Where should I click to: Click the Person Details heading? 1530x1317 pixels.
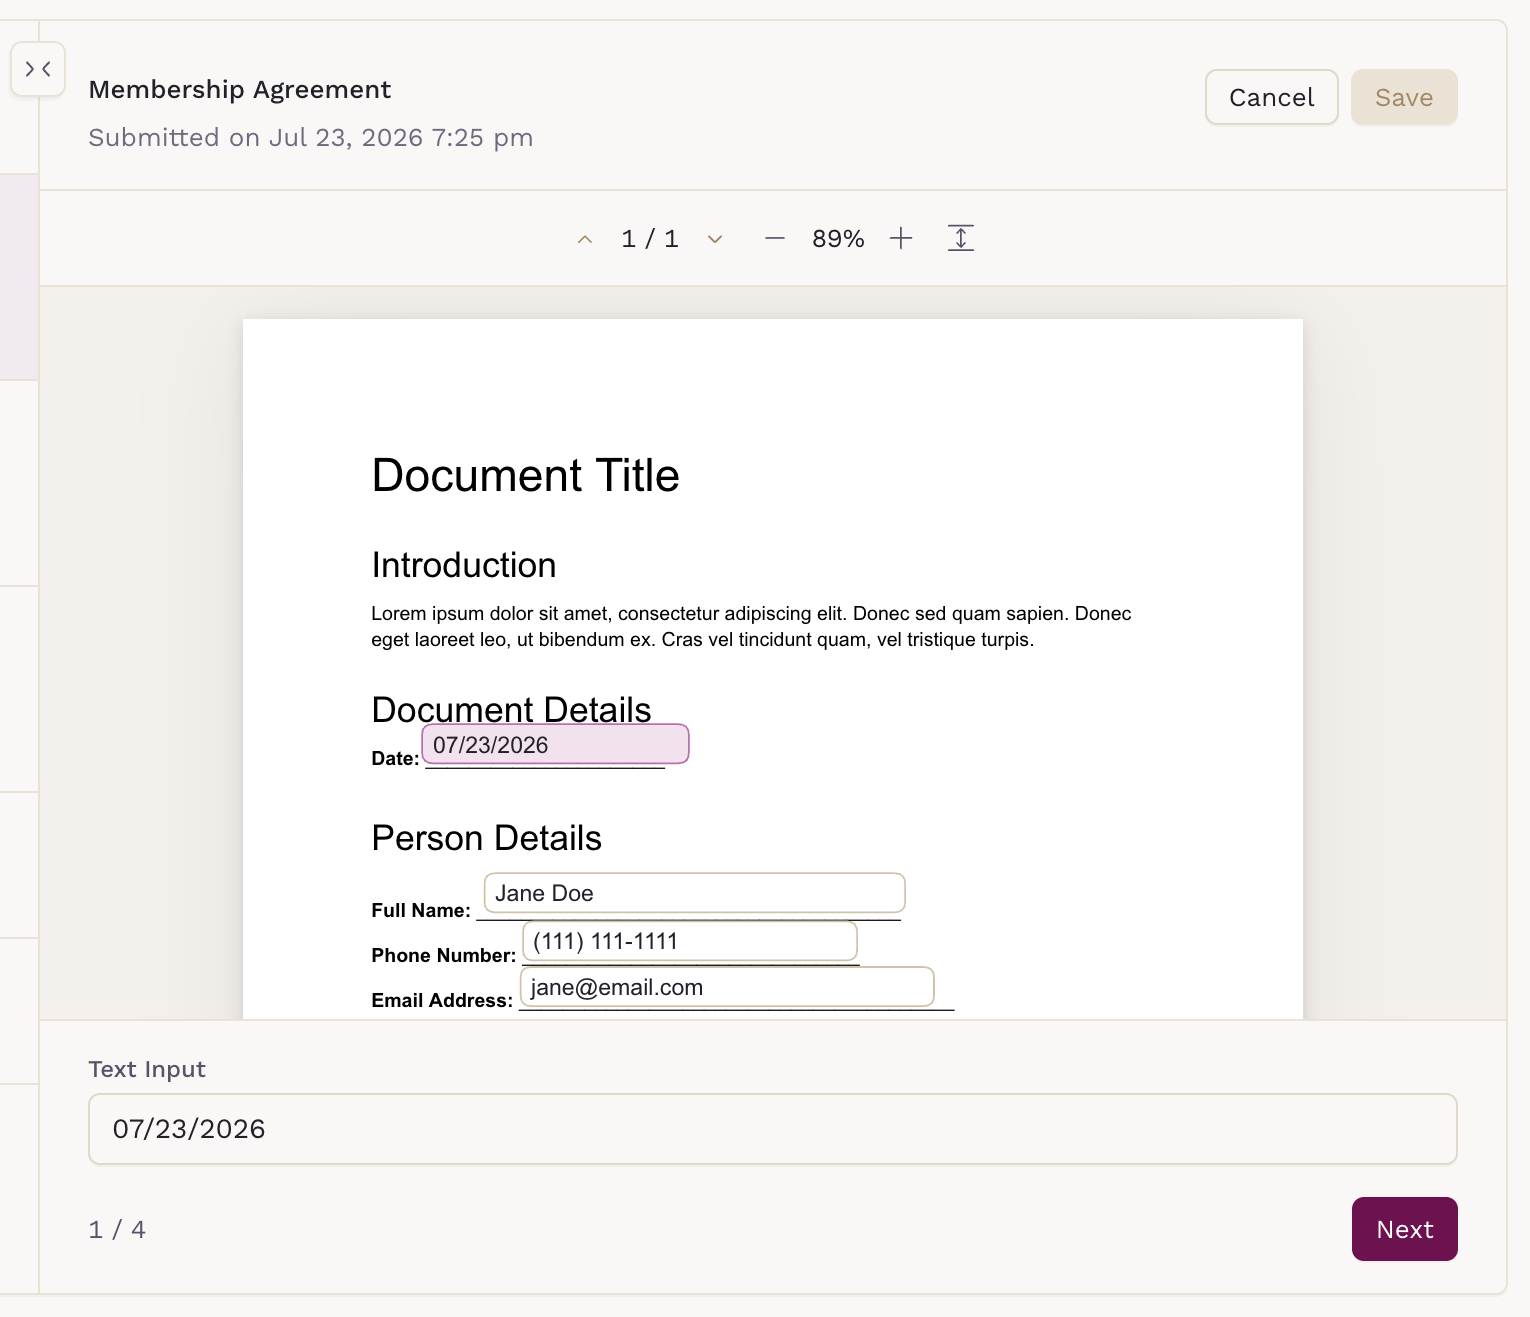487,838
